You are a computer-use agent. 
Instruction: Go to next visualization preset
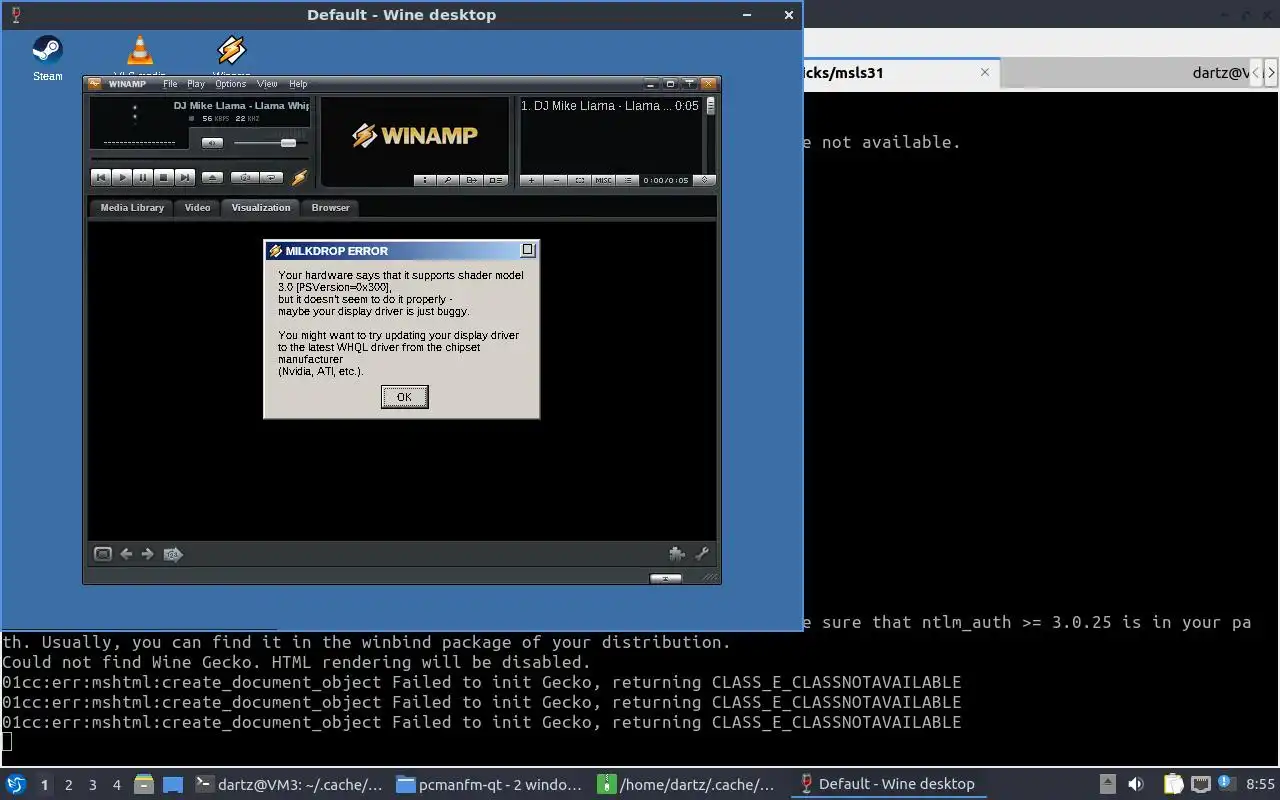[x=148, y=554]
